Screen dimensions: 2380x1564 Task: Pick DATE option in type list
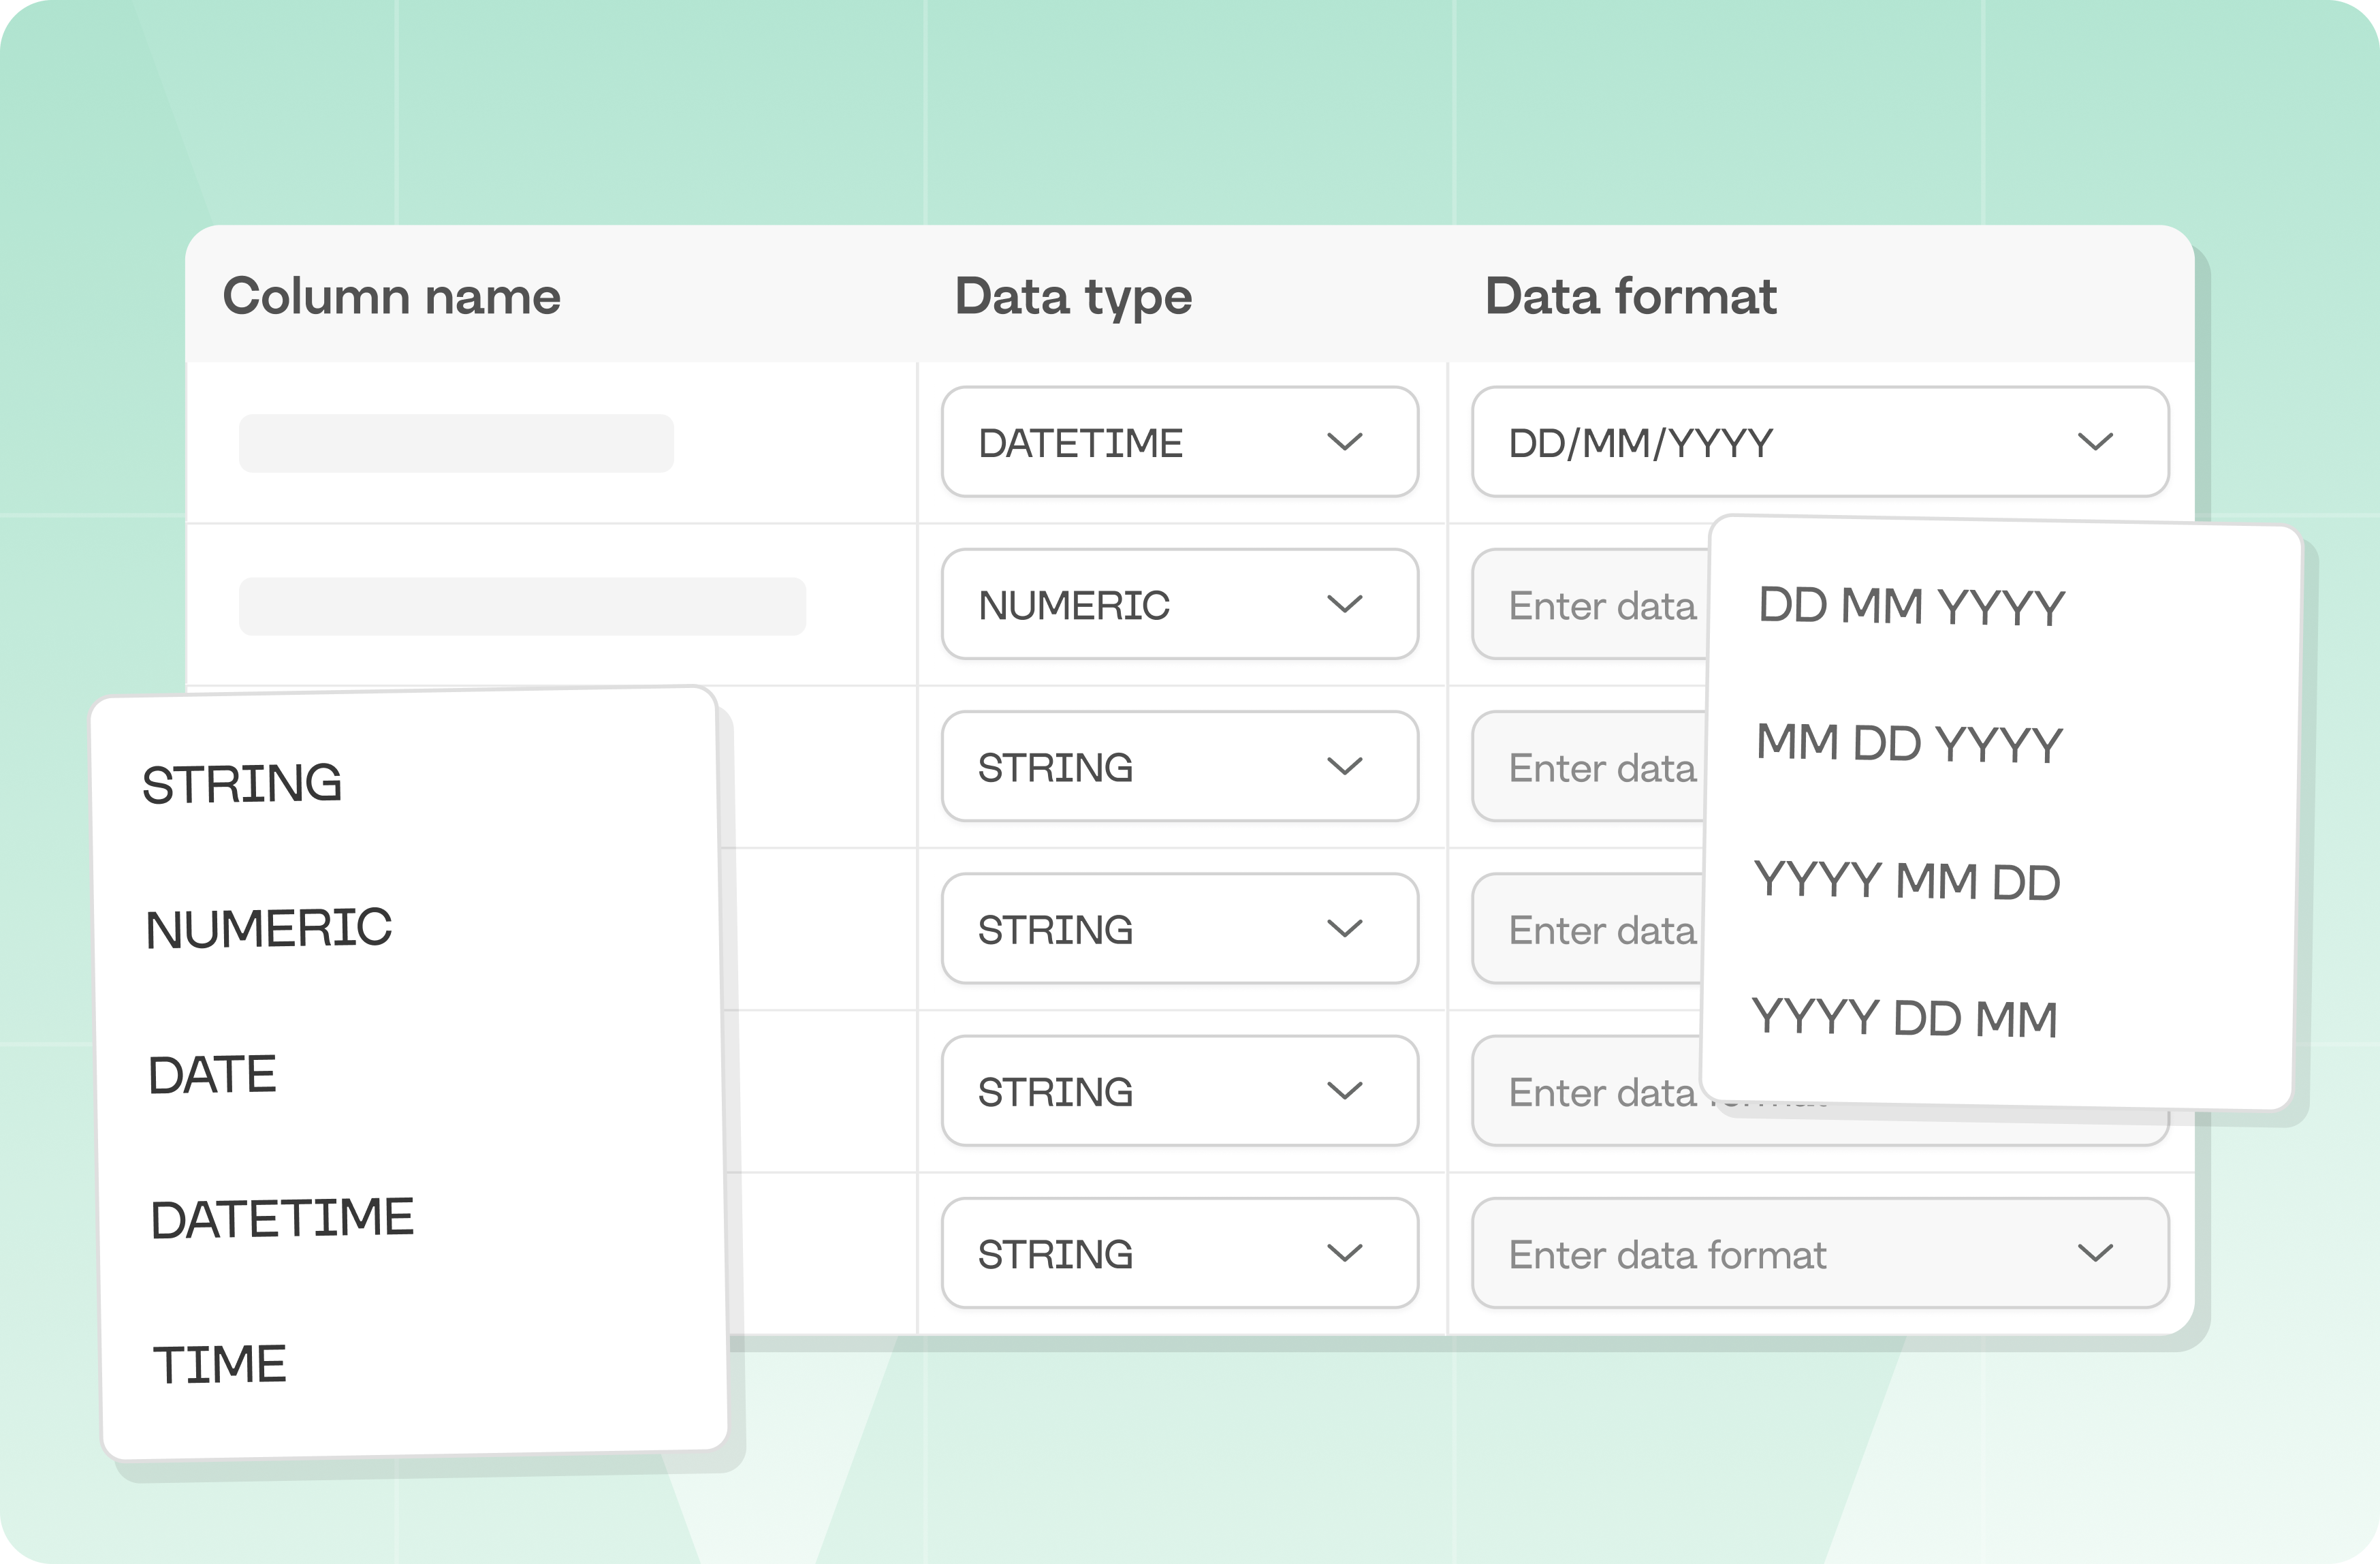point(212,1075)
